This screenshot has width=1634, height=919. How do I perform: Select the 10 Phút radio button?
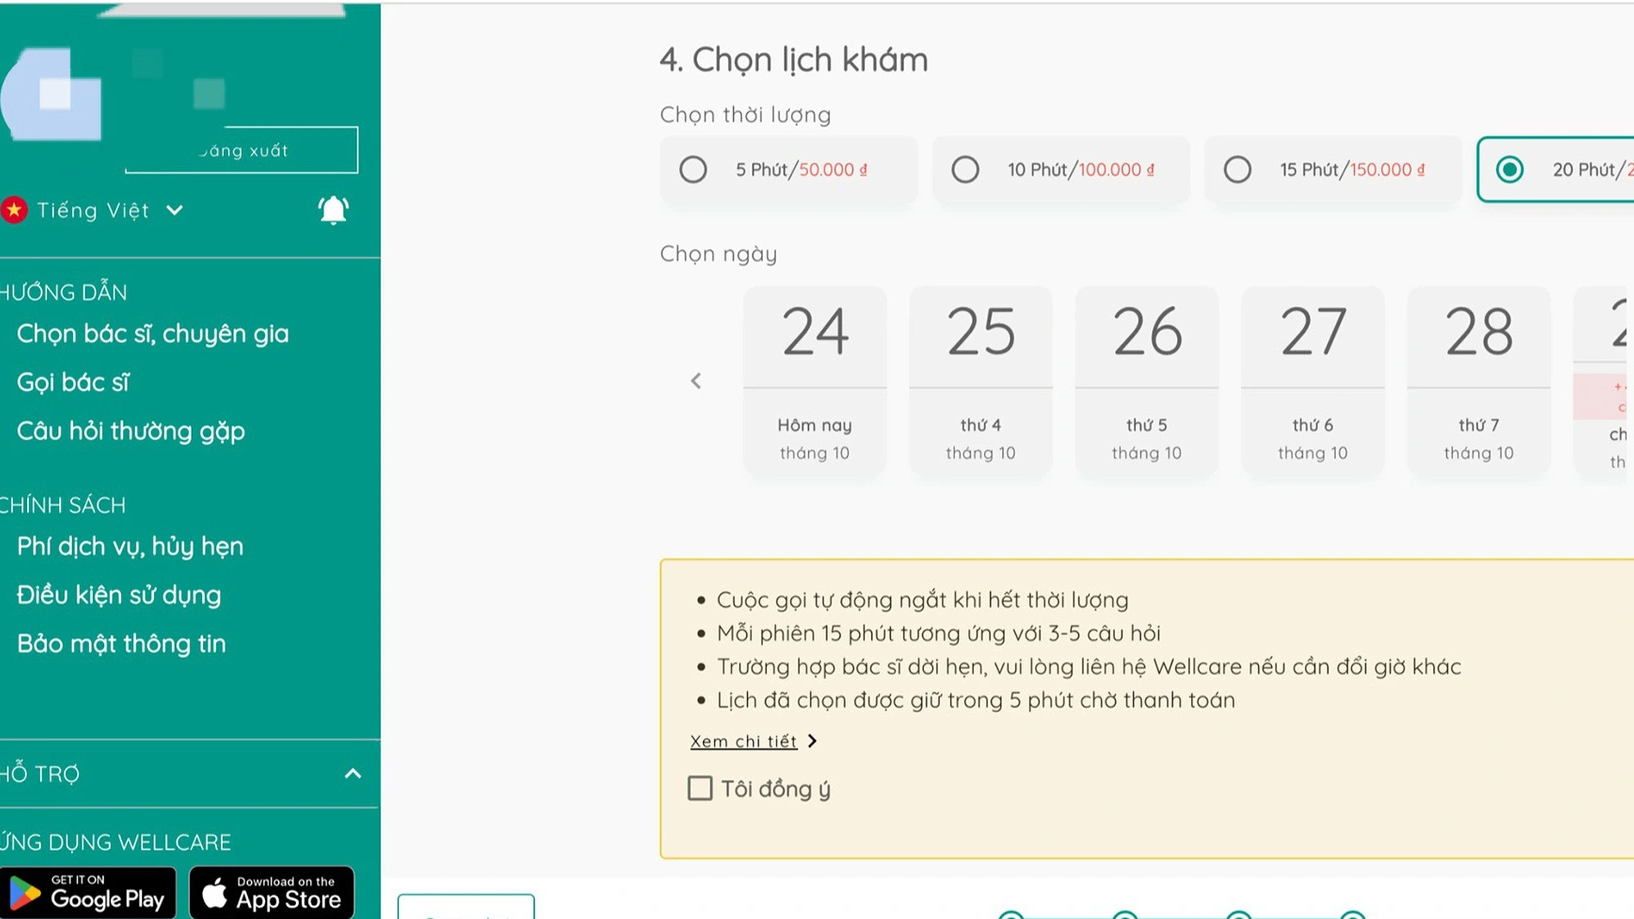(965, 170)
